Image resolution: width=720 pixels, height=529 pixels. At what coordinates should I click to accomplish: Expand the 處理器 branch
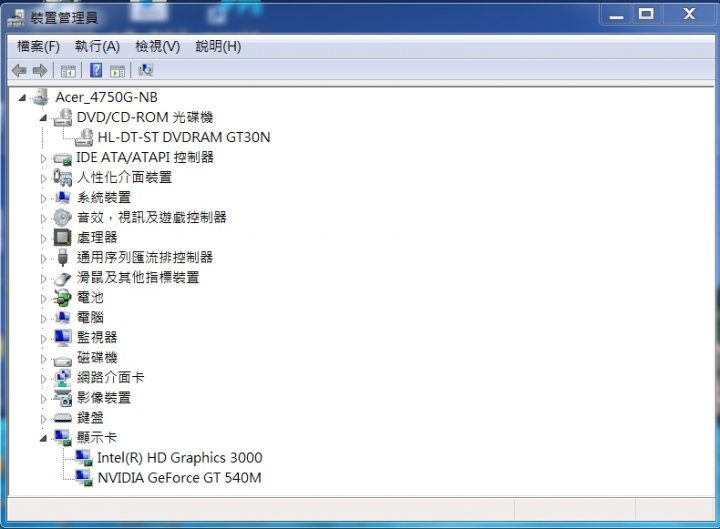44,239
